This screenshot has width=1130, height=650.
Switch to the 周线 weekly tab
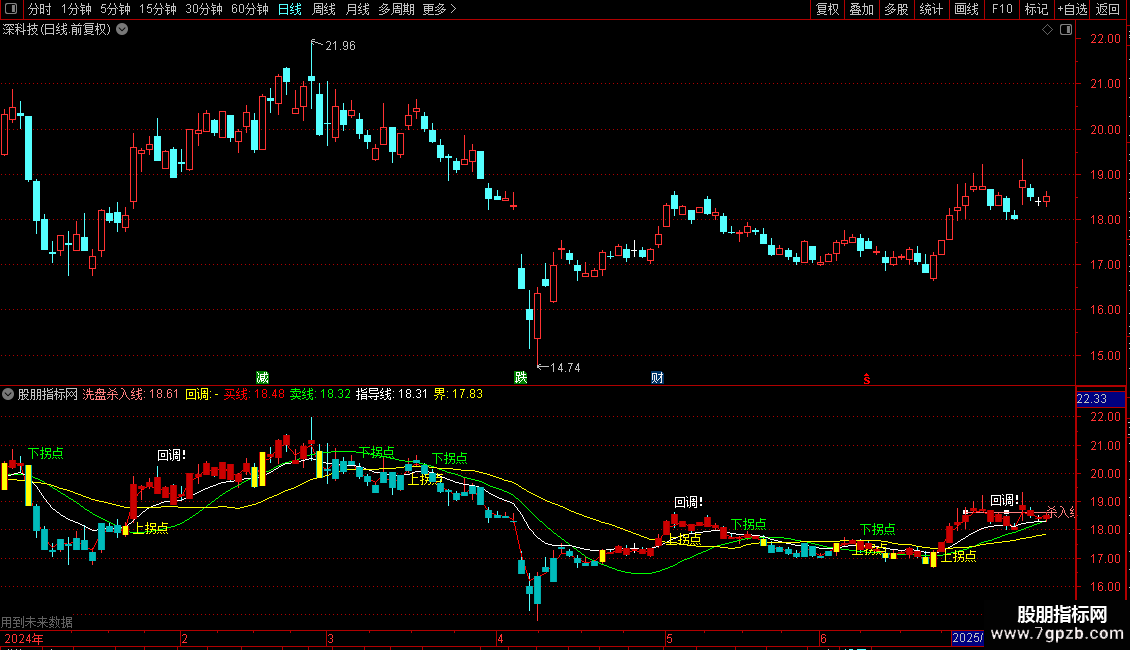click(324, 9)
